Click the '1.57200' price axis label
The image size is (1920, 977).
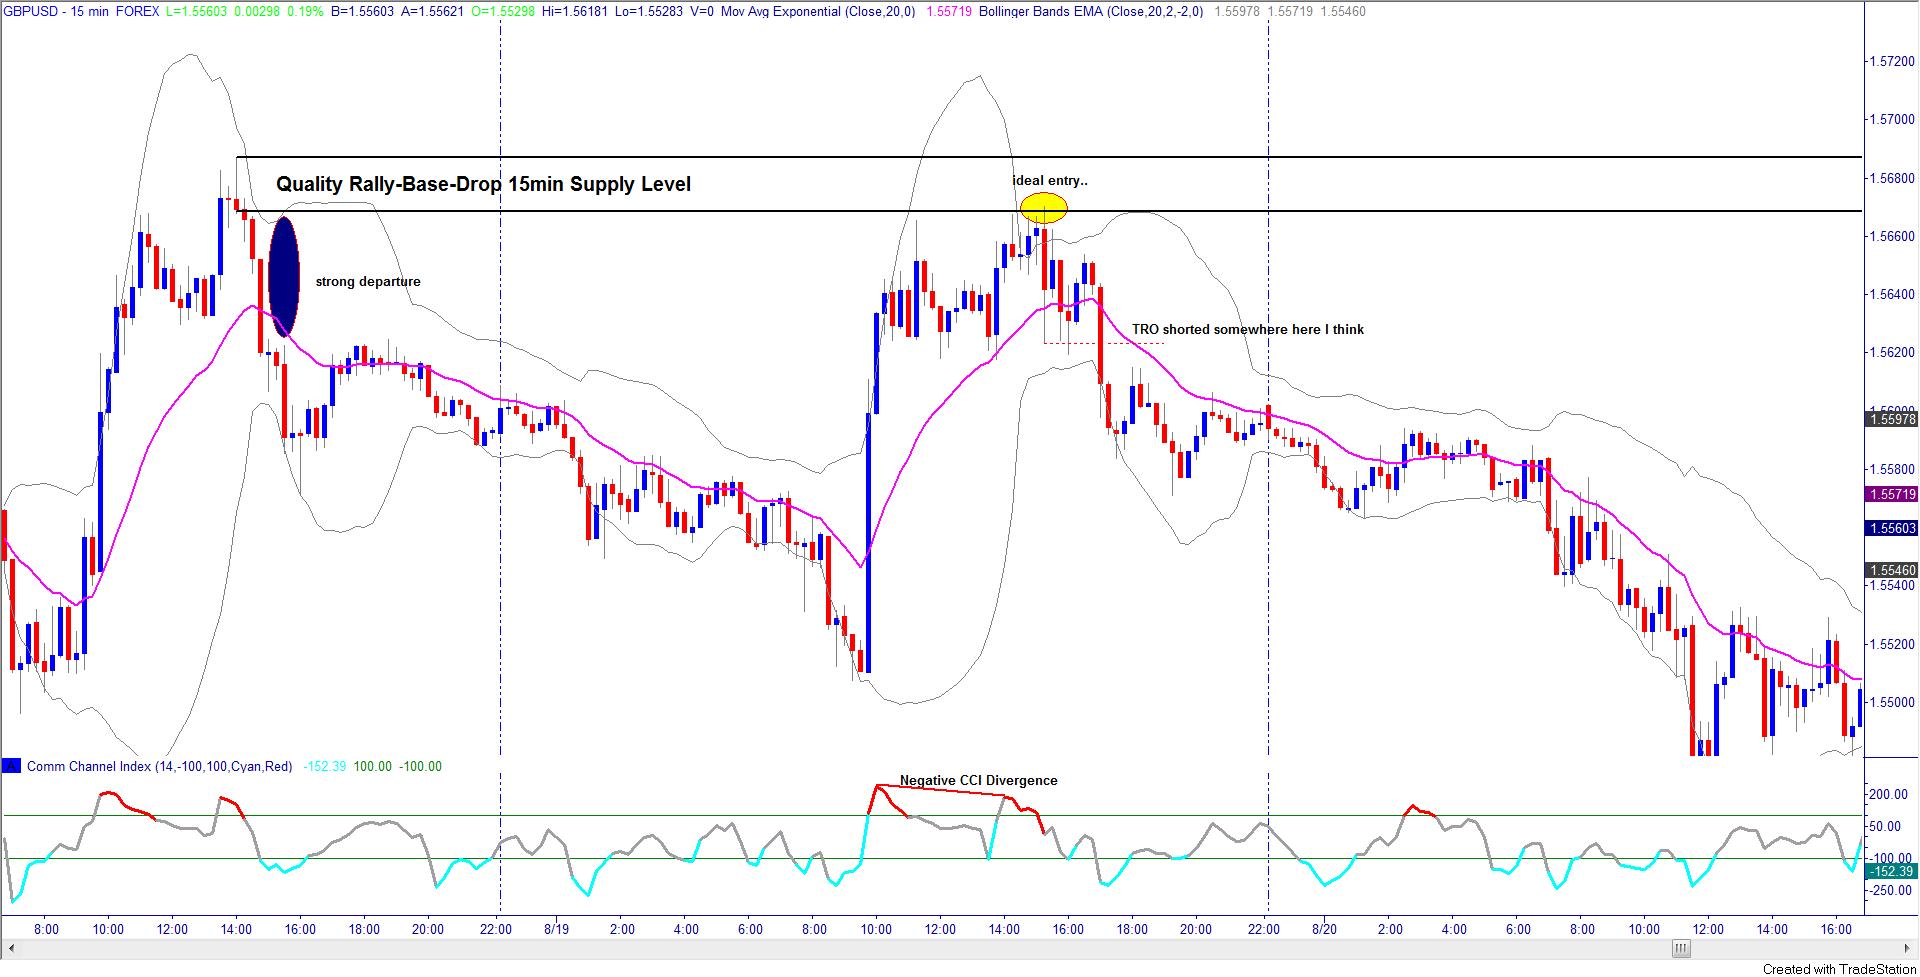[x=1892, y=61]
